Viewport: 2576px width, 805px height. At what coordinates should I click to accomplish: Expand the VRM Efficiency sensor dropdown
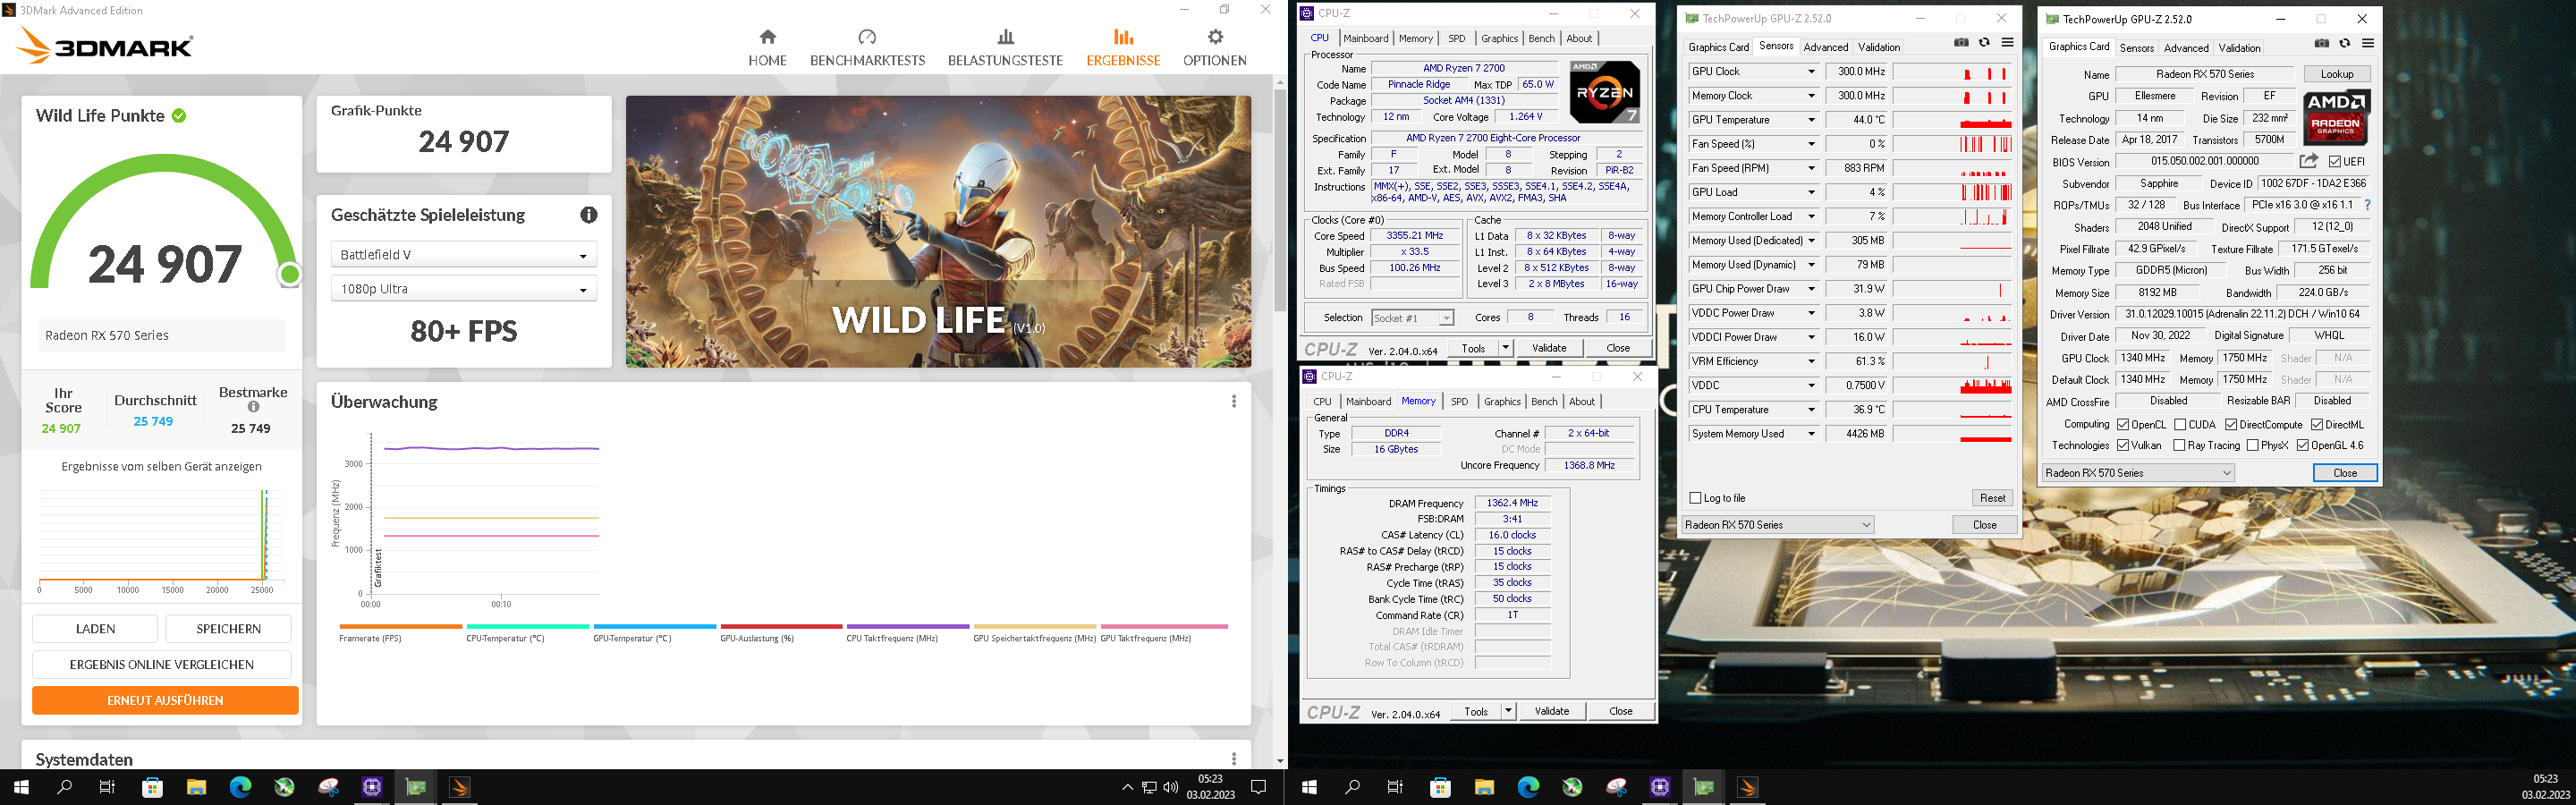1810,361
